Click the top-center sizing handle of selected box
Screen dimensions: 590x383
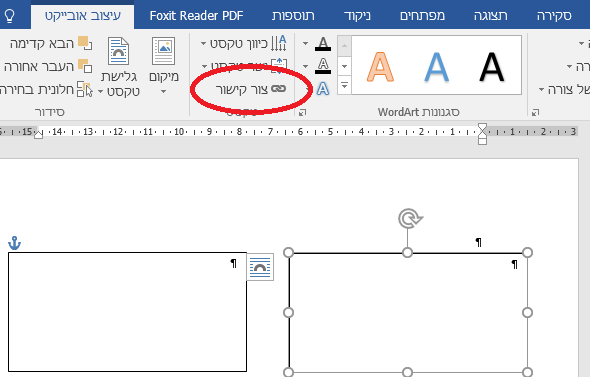[x=408, y=252]
